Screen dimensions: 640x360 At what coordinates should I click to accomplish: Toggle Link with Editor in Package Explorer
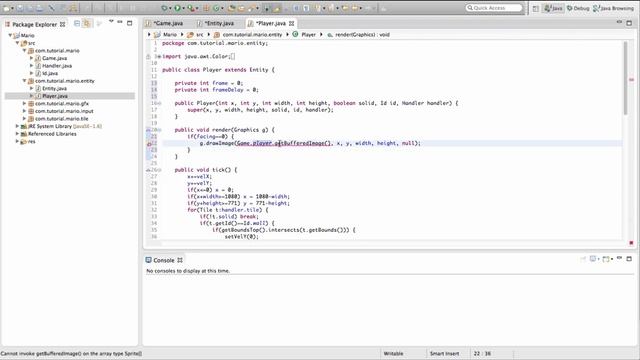pos(87,24)
